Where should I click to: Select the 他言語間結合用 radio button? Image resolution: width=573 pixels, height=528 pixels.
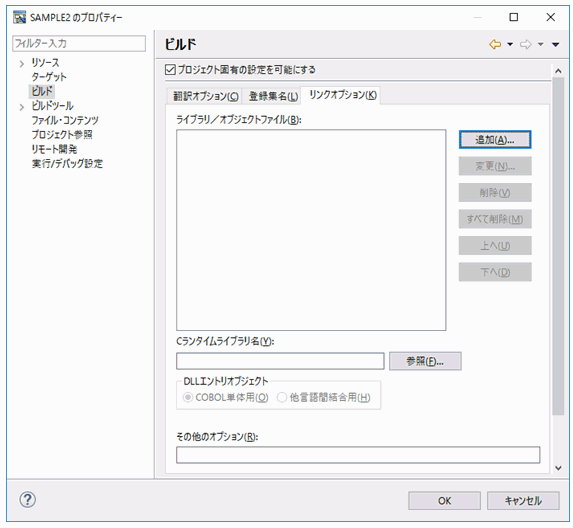pos(282,397)
